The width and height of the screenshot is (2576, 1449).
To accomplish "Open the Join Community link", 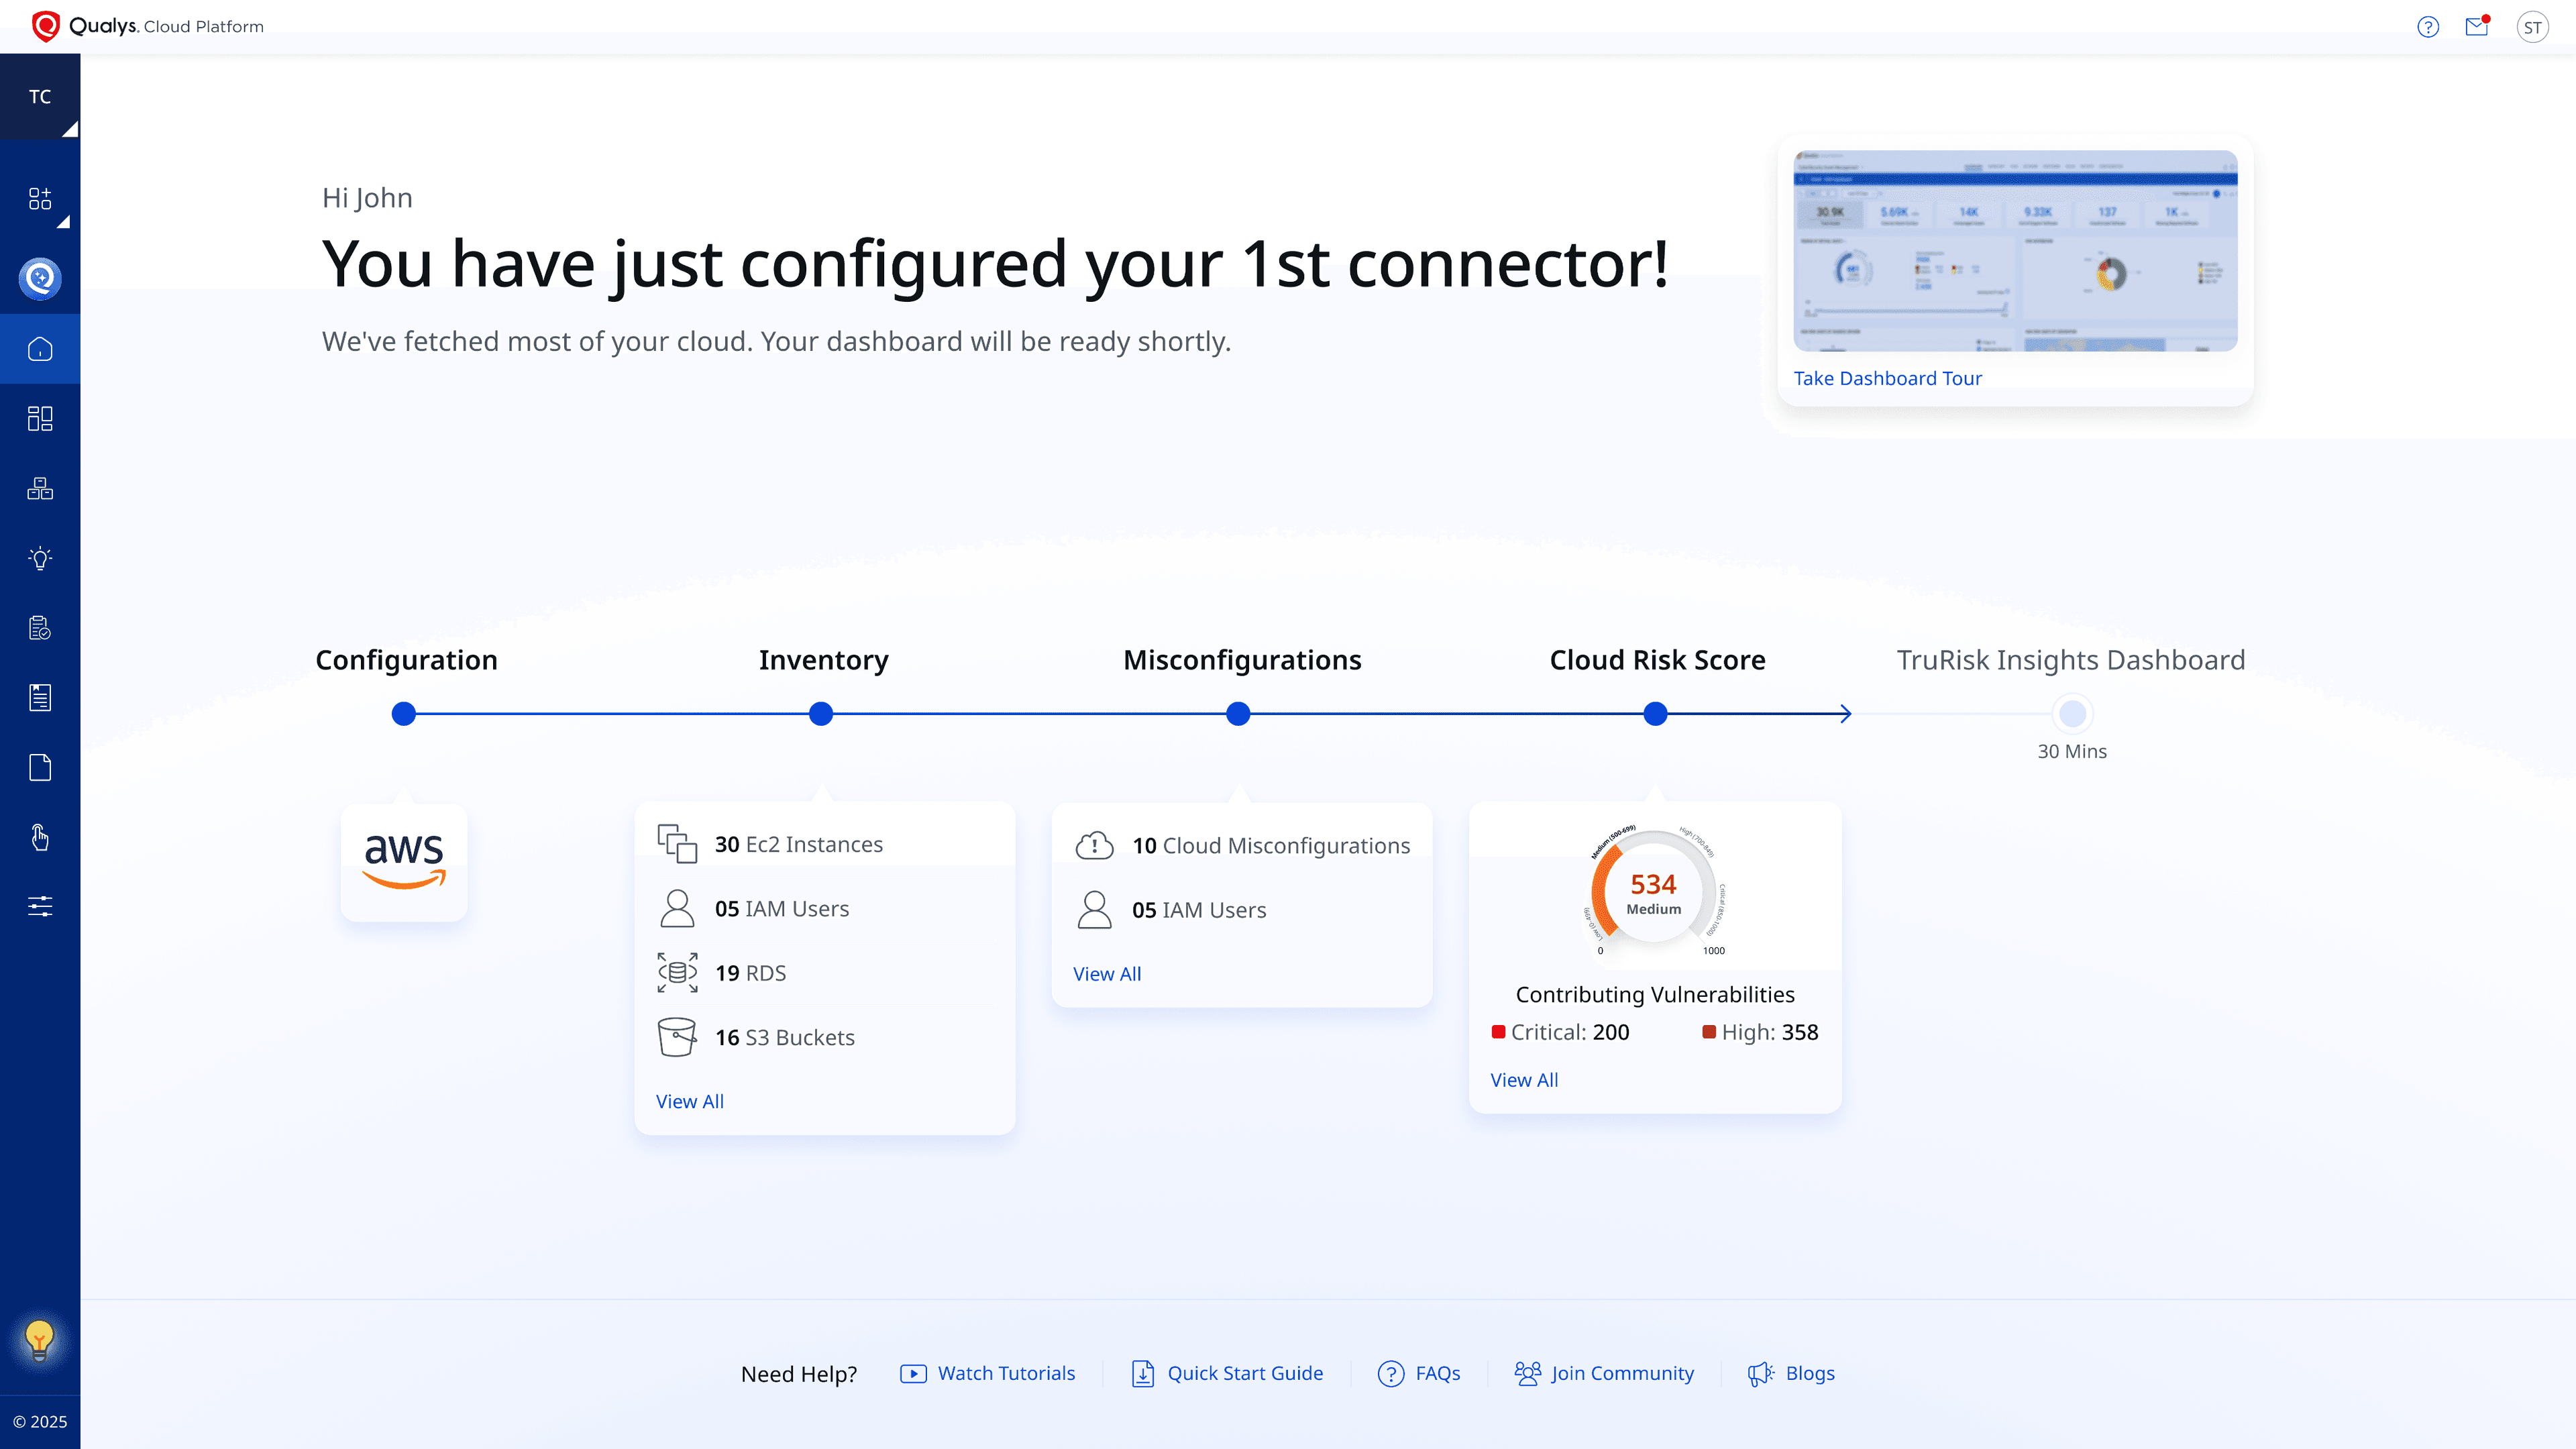I will pos(1604,1374).
